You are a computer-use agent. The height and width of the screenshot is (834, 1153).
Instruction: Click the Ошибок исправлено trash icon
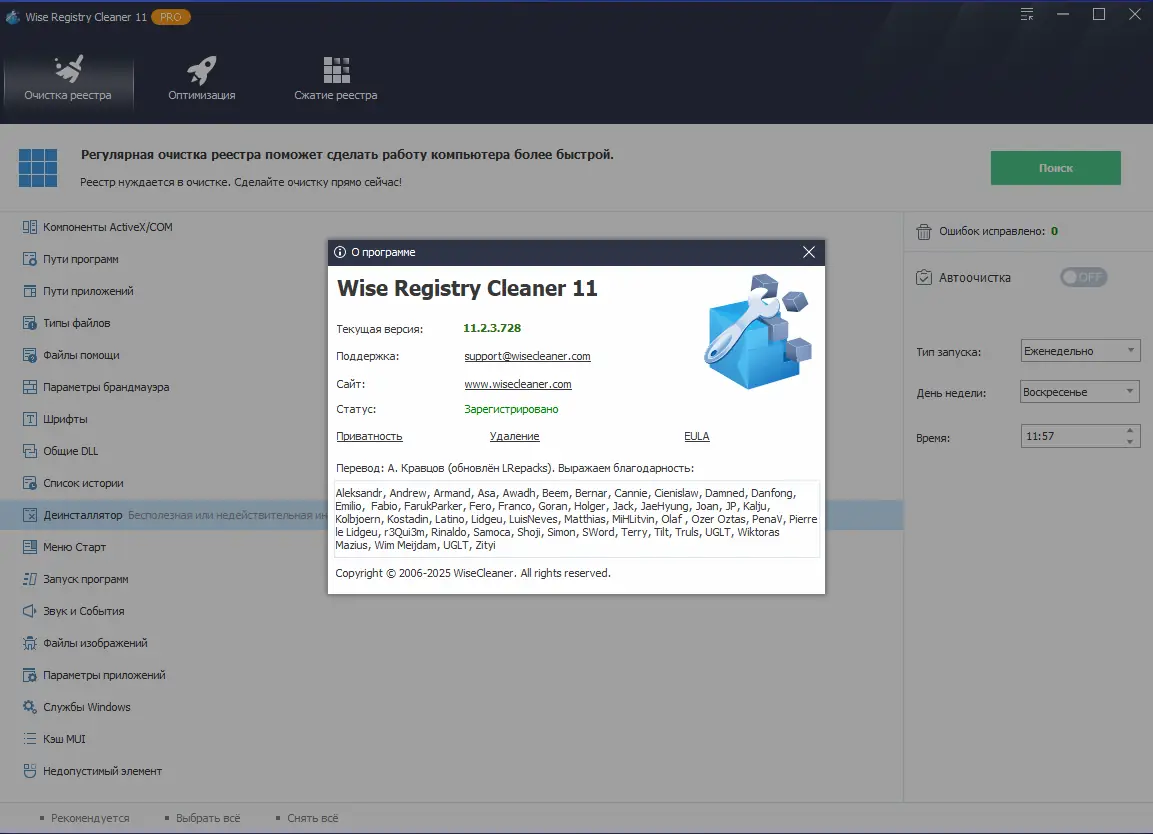(x=924, y=232)
